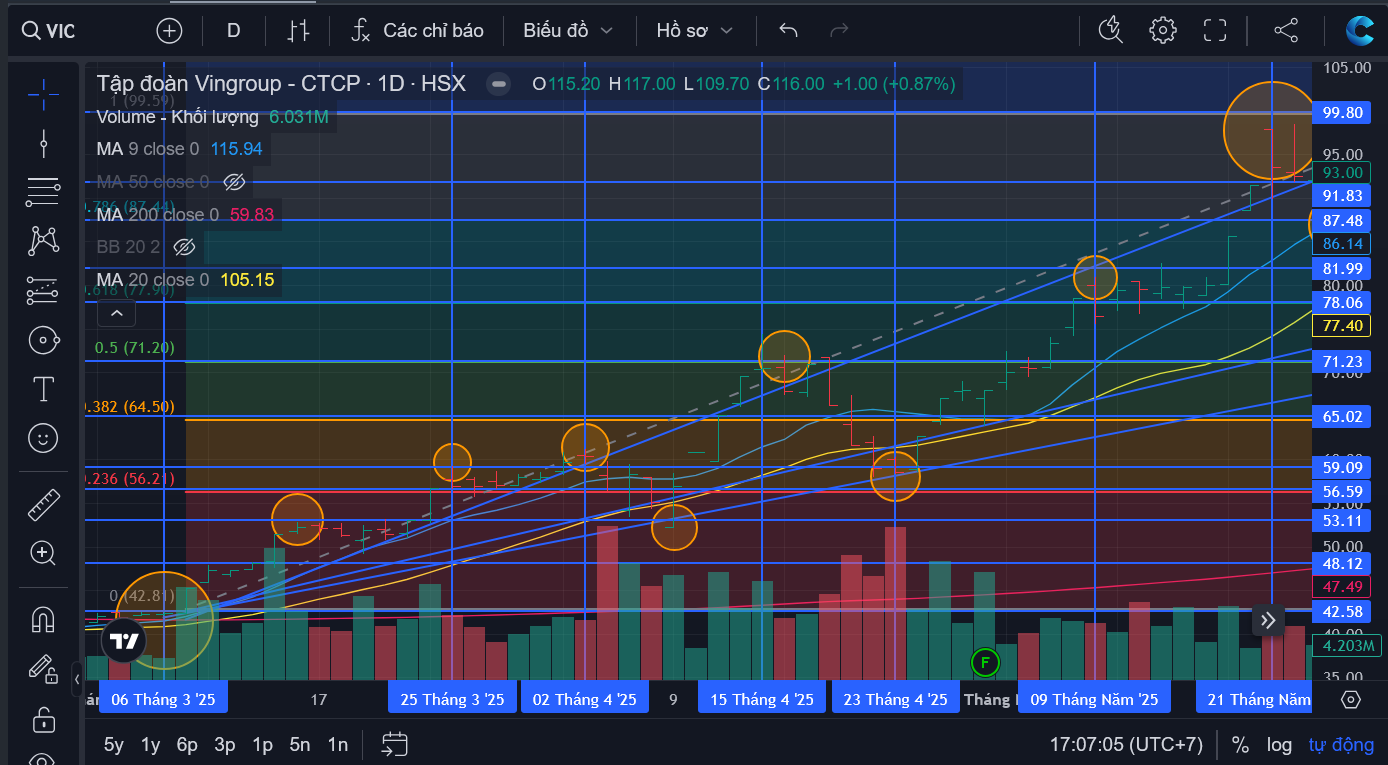
Task: Select the 6p date range
Action: click(x=187, y=744)
